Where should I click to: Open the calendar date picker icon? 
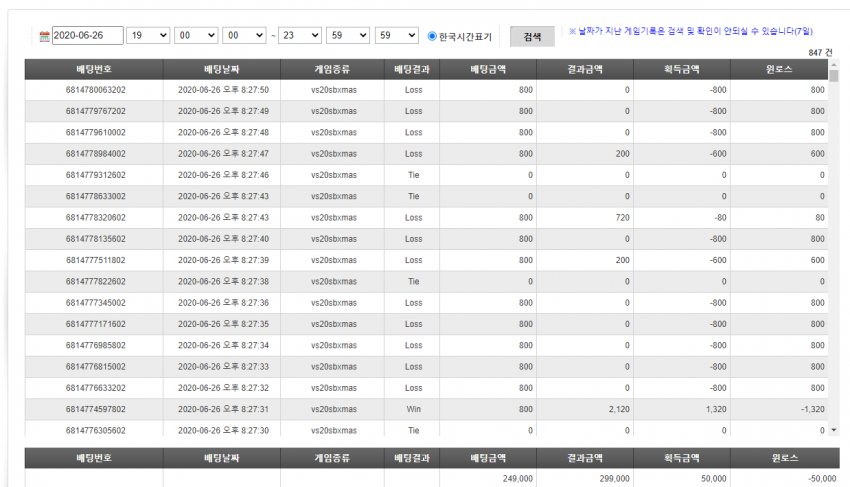click(44, 36)
